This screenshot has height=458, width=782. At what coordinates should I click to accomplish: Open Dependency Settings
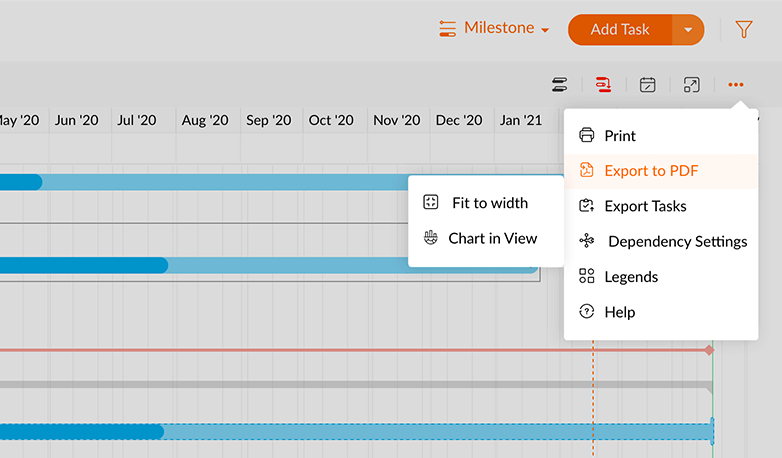(677, 241)
